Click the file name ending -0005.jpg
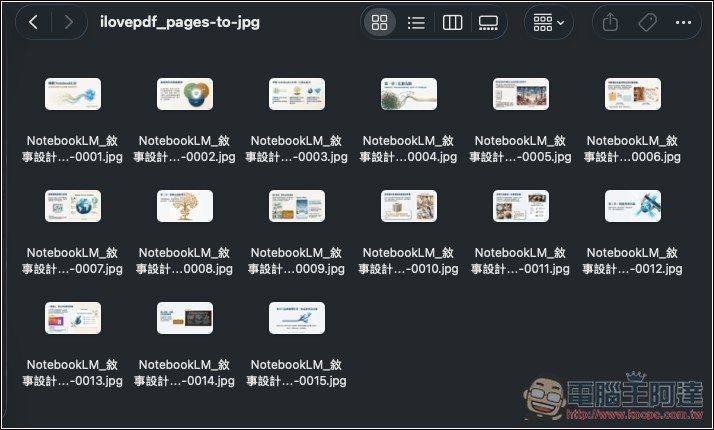 point(520,149)
